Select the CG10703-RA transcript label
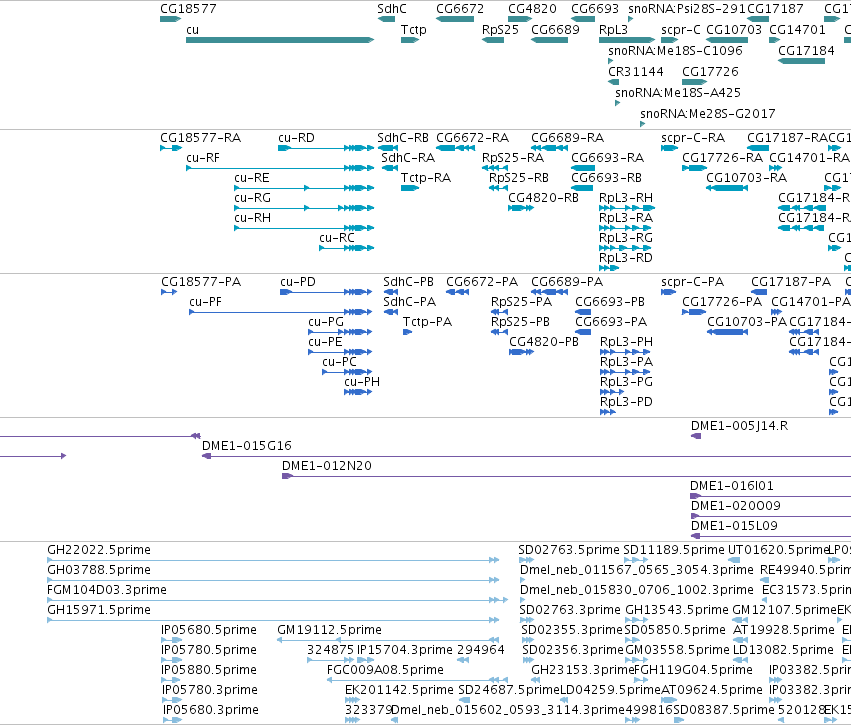The height and width of the screenshot is (725, 851). tap(746, 178)
